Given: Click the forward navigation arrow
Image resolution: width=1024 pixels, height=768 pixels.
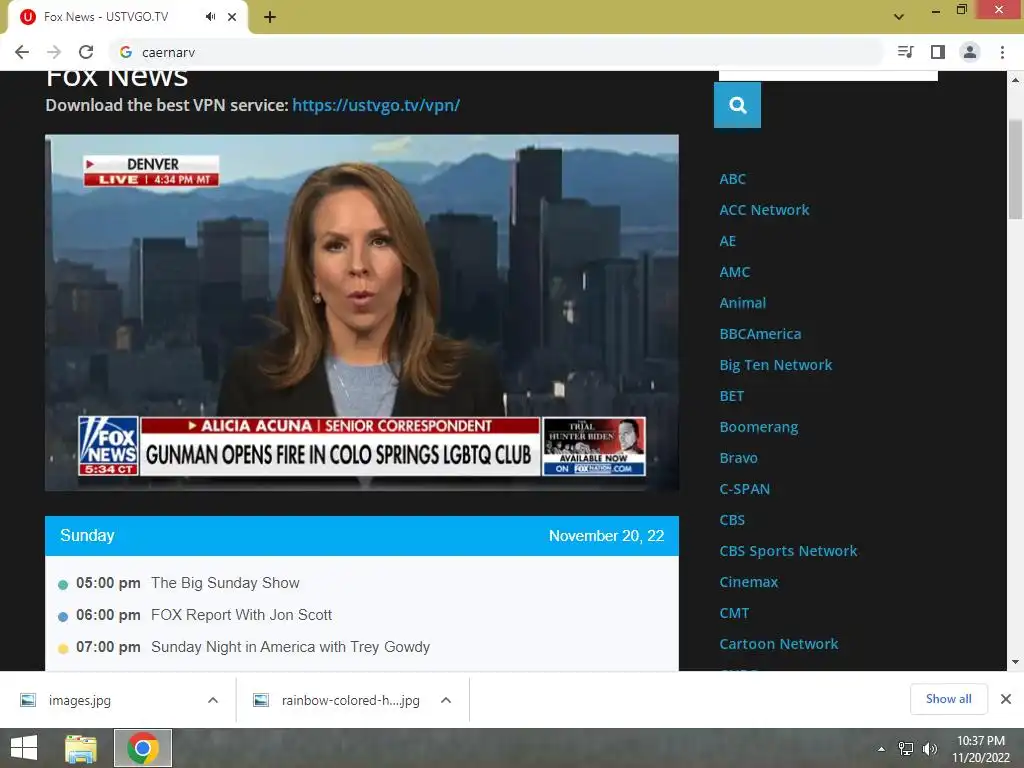Looking at the screenshot, I should coord(54,52).
